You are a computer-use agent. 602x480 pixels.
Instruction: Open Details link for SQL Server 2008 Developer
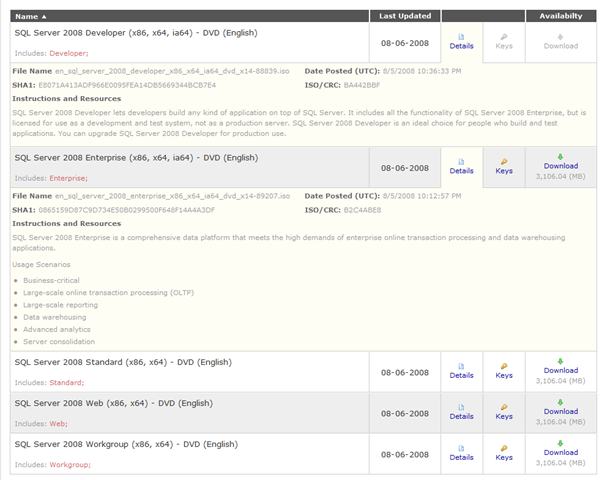pos(461,46)
